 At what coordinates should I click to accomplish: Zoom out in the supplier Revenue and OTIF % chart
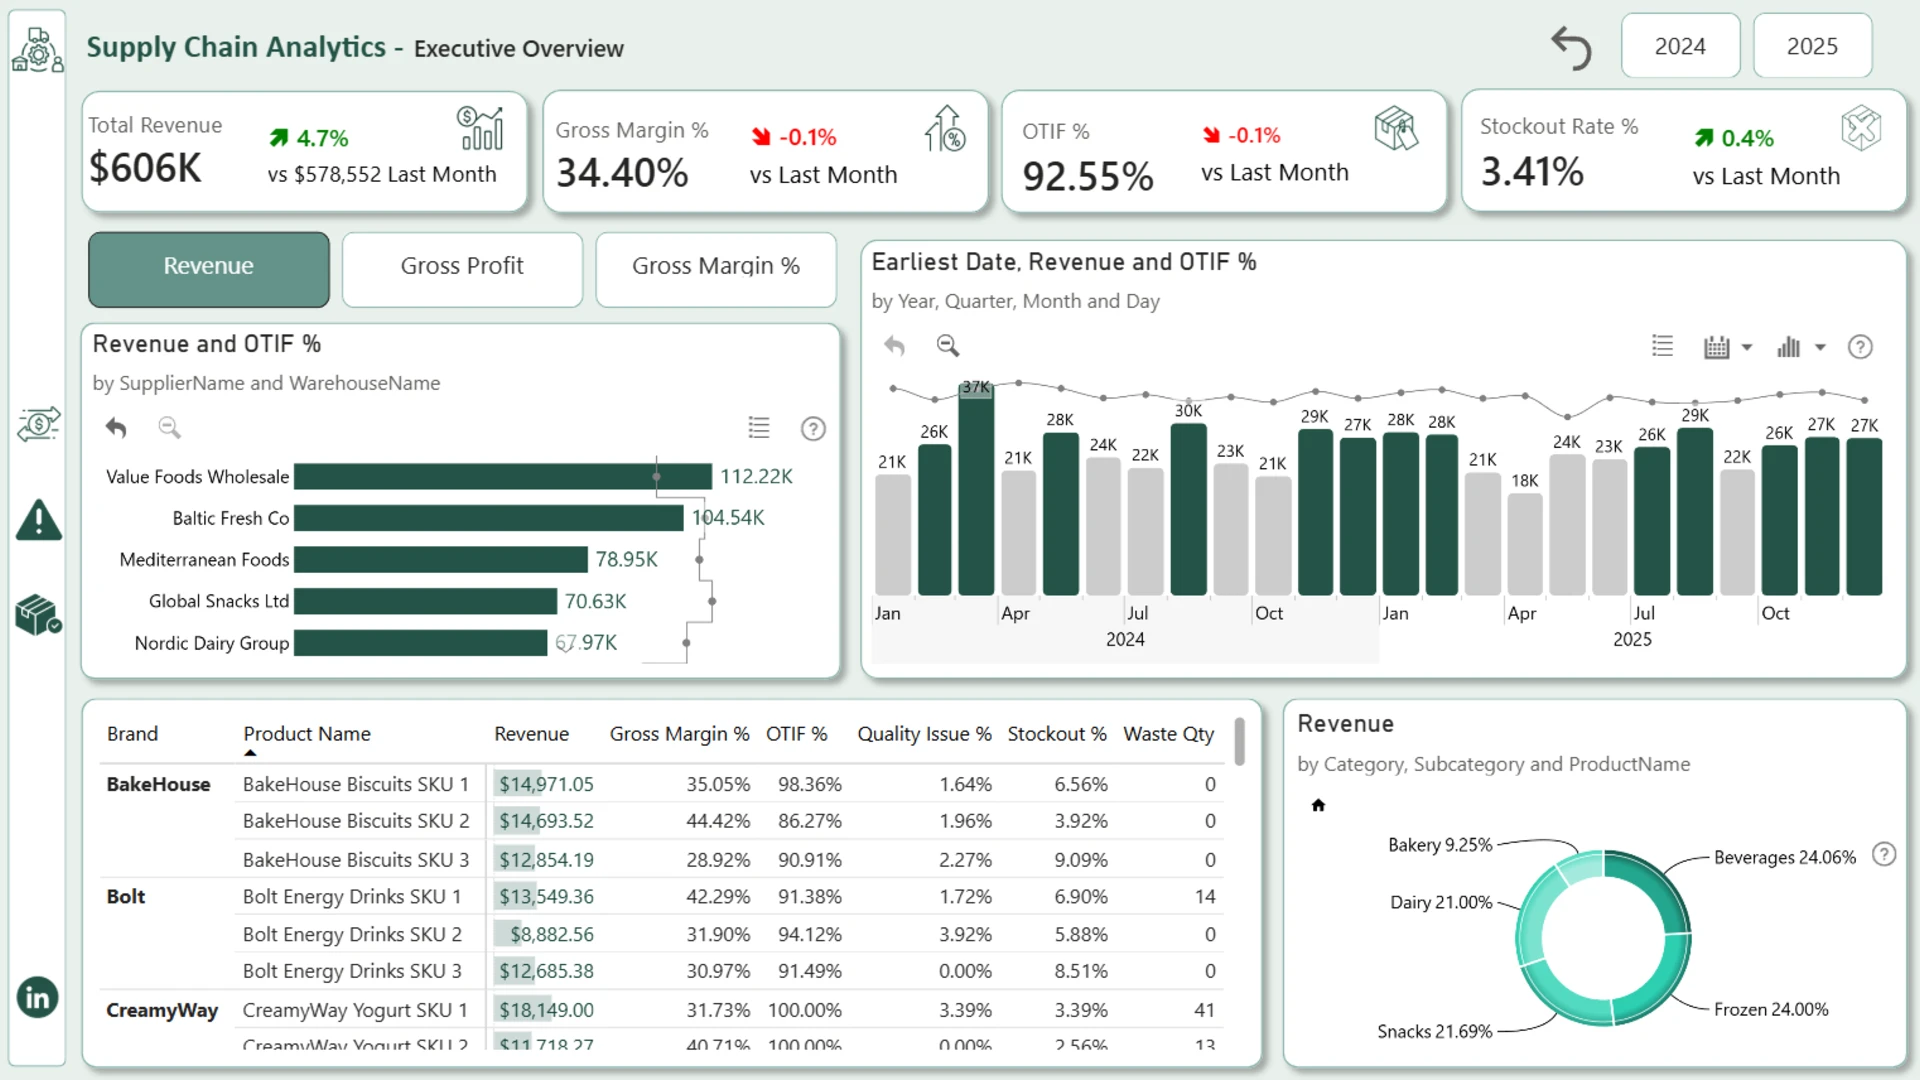169,428
